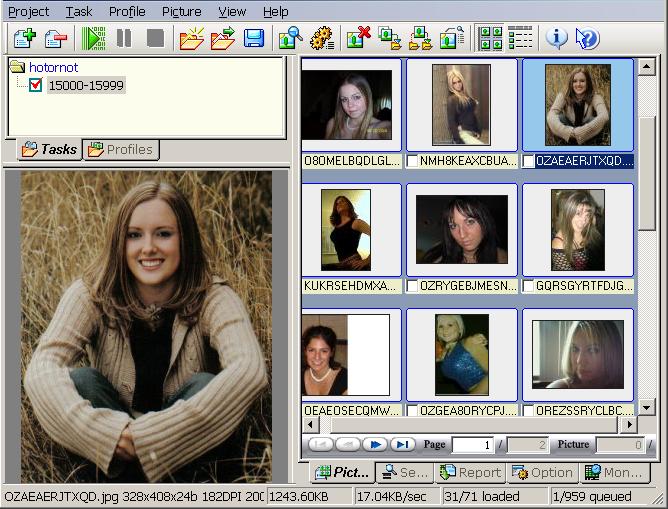
Task: Click the blue info icon
Action: pyautogui.click(x=556, y=39)
